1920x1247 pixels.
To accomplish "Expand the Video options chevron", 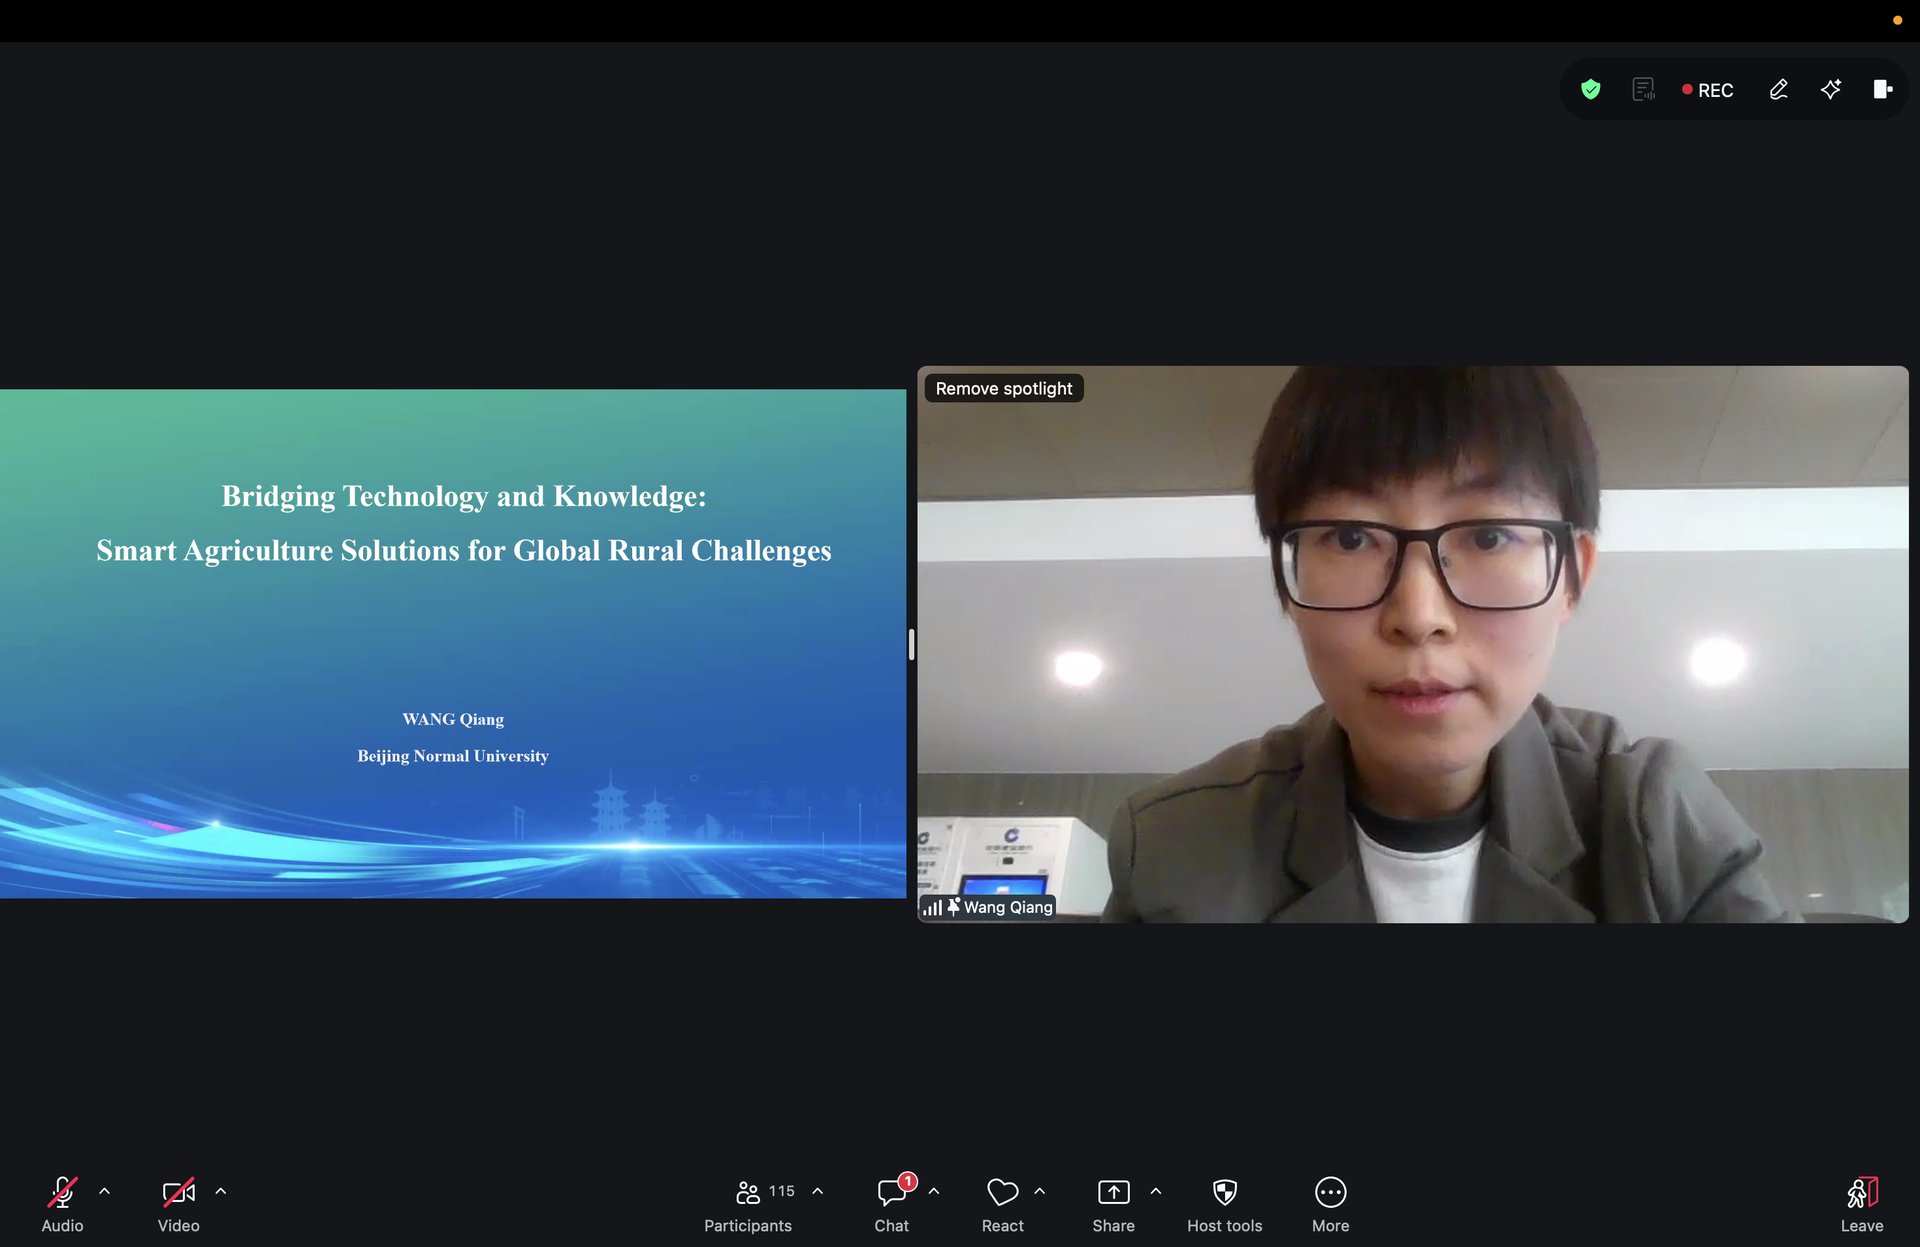I will (x=221, y=1191).
